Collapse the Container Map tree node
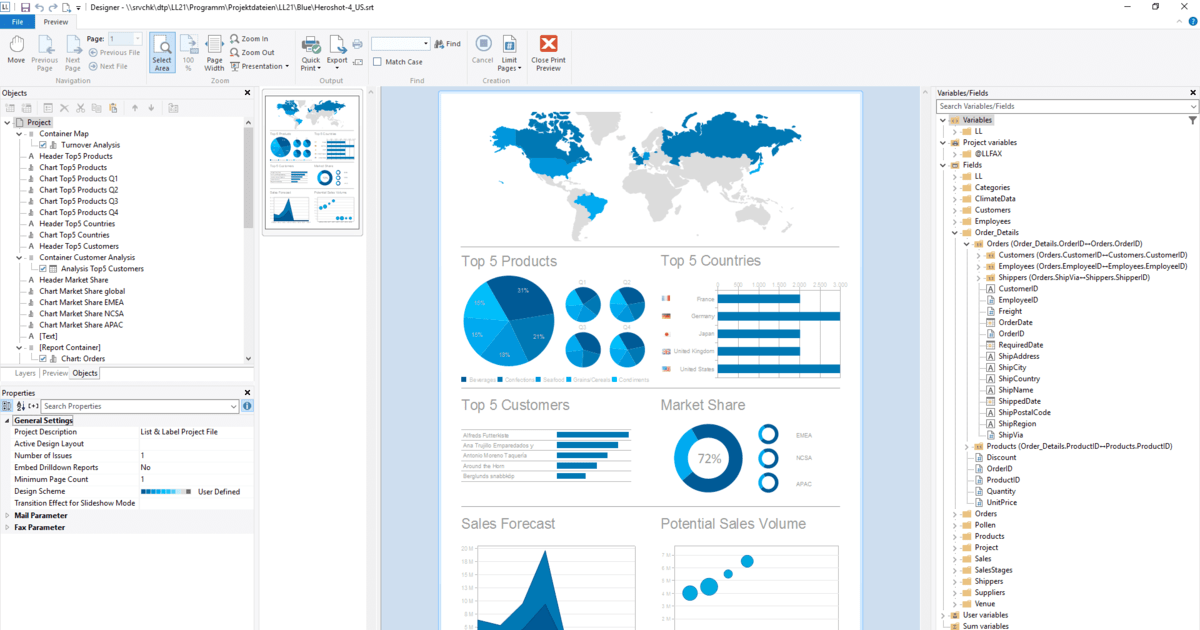Viewport: 1200px width, 630px height. 19,134
